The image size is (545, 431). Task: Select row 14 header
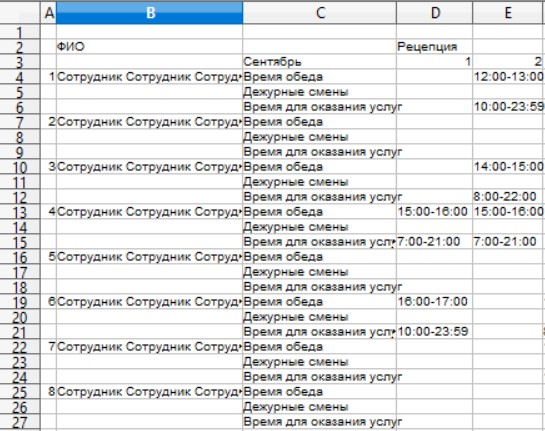[x=20, y=226]
